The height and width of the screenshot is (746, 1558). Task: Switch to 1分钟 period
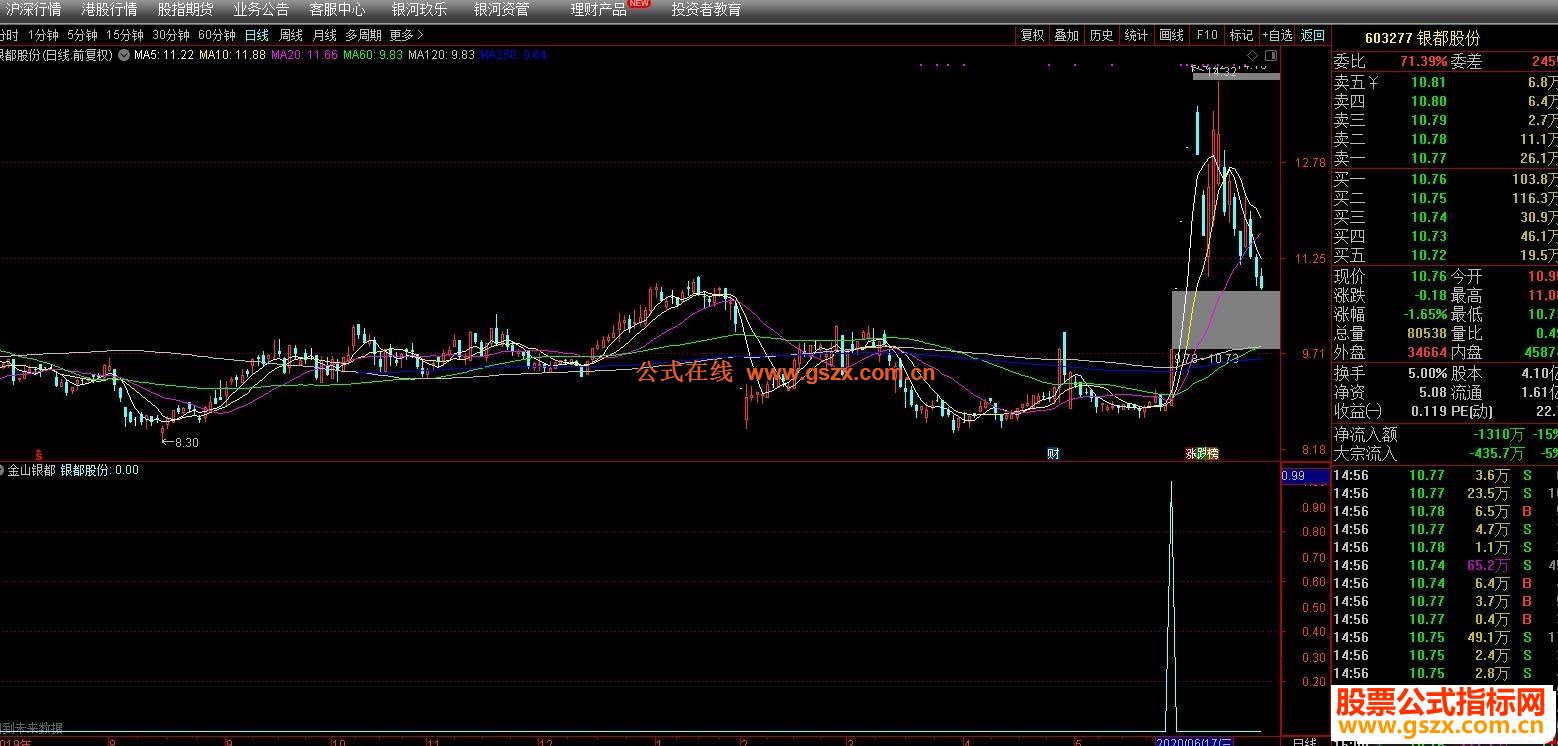click(x=43, y=35)
